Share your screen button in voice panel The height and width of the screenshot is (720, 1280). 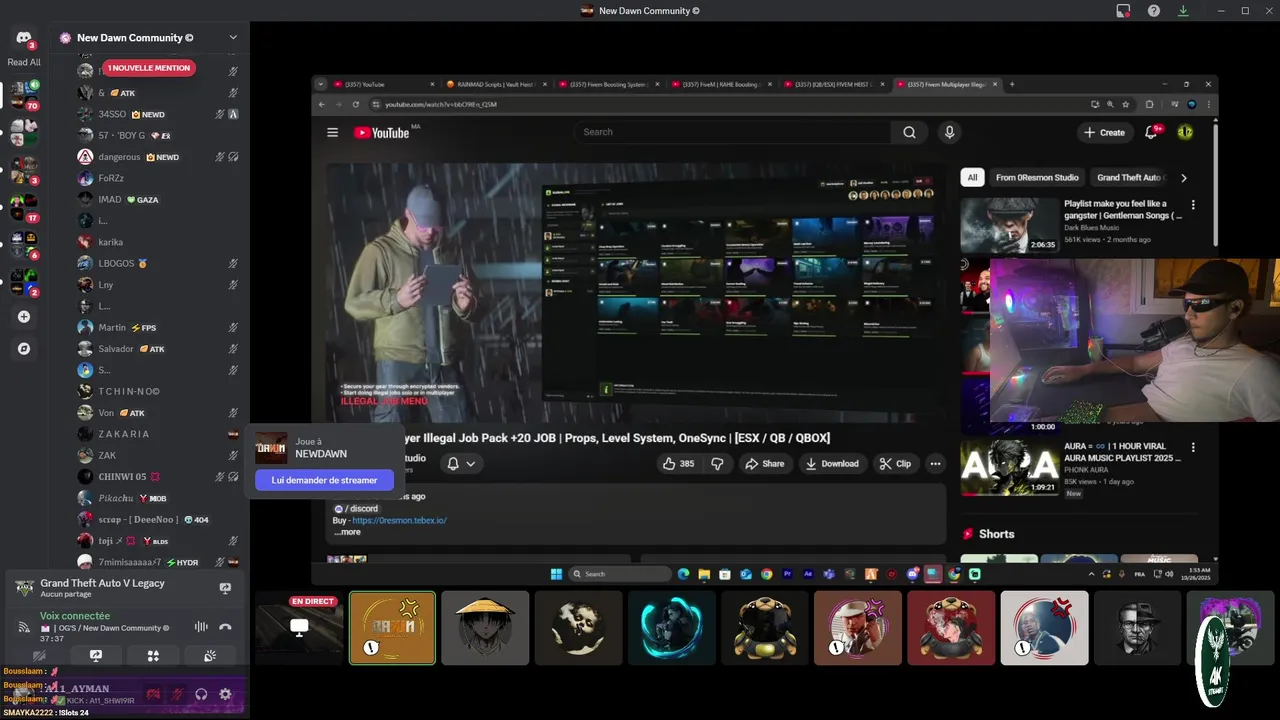tap(96, 656)
